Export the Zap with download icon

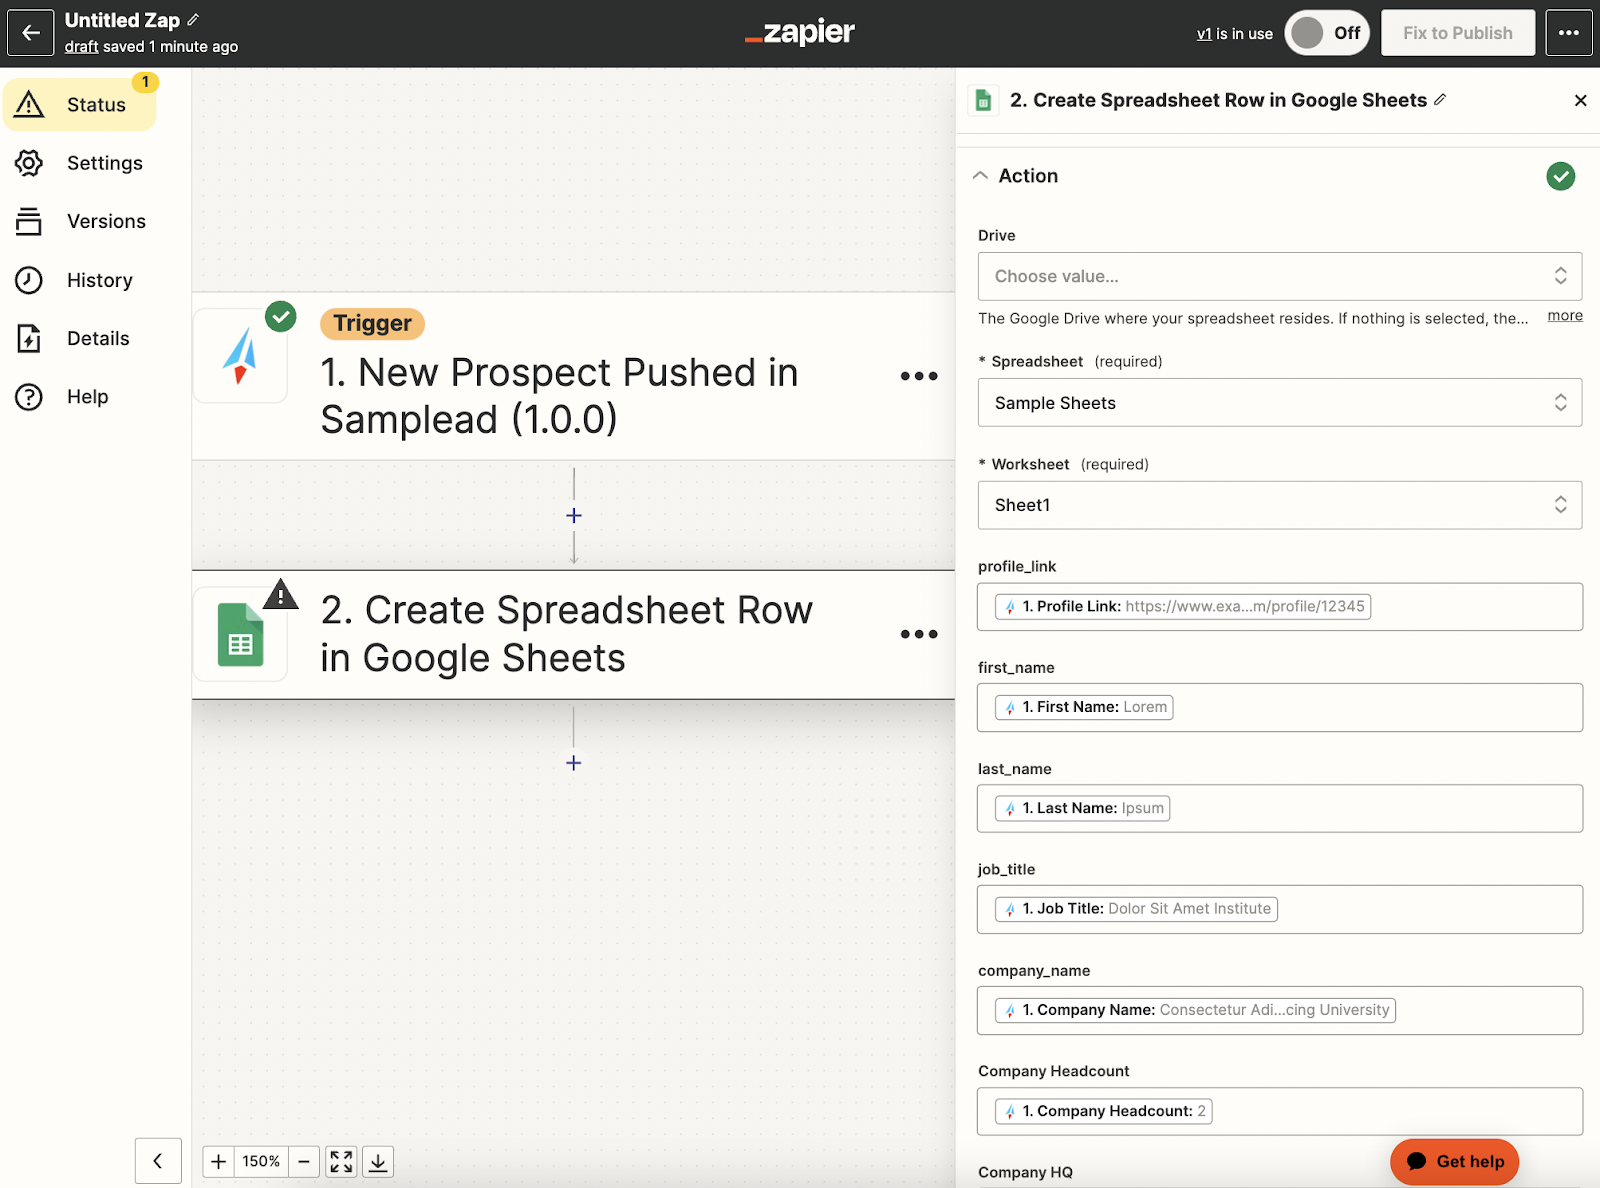point(378,1161)
